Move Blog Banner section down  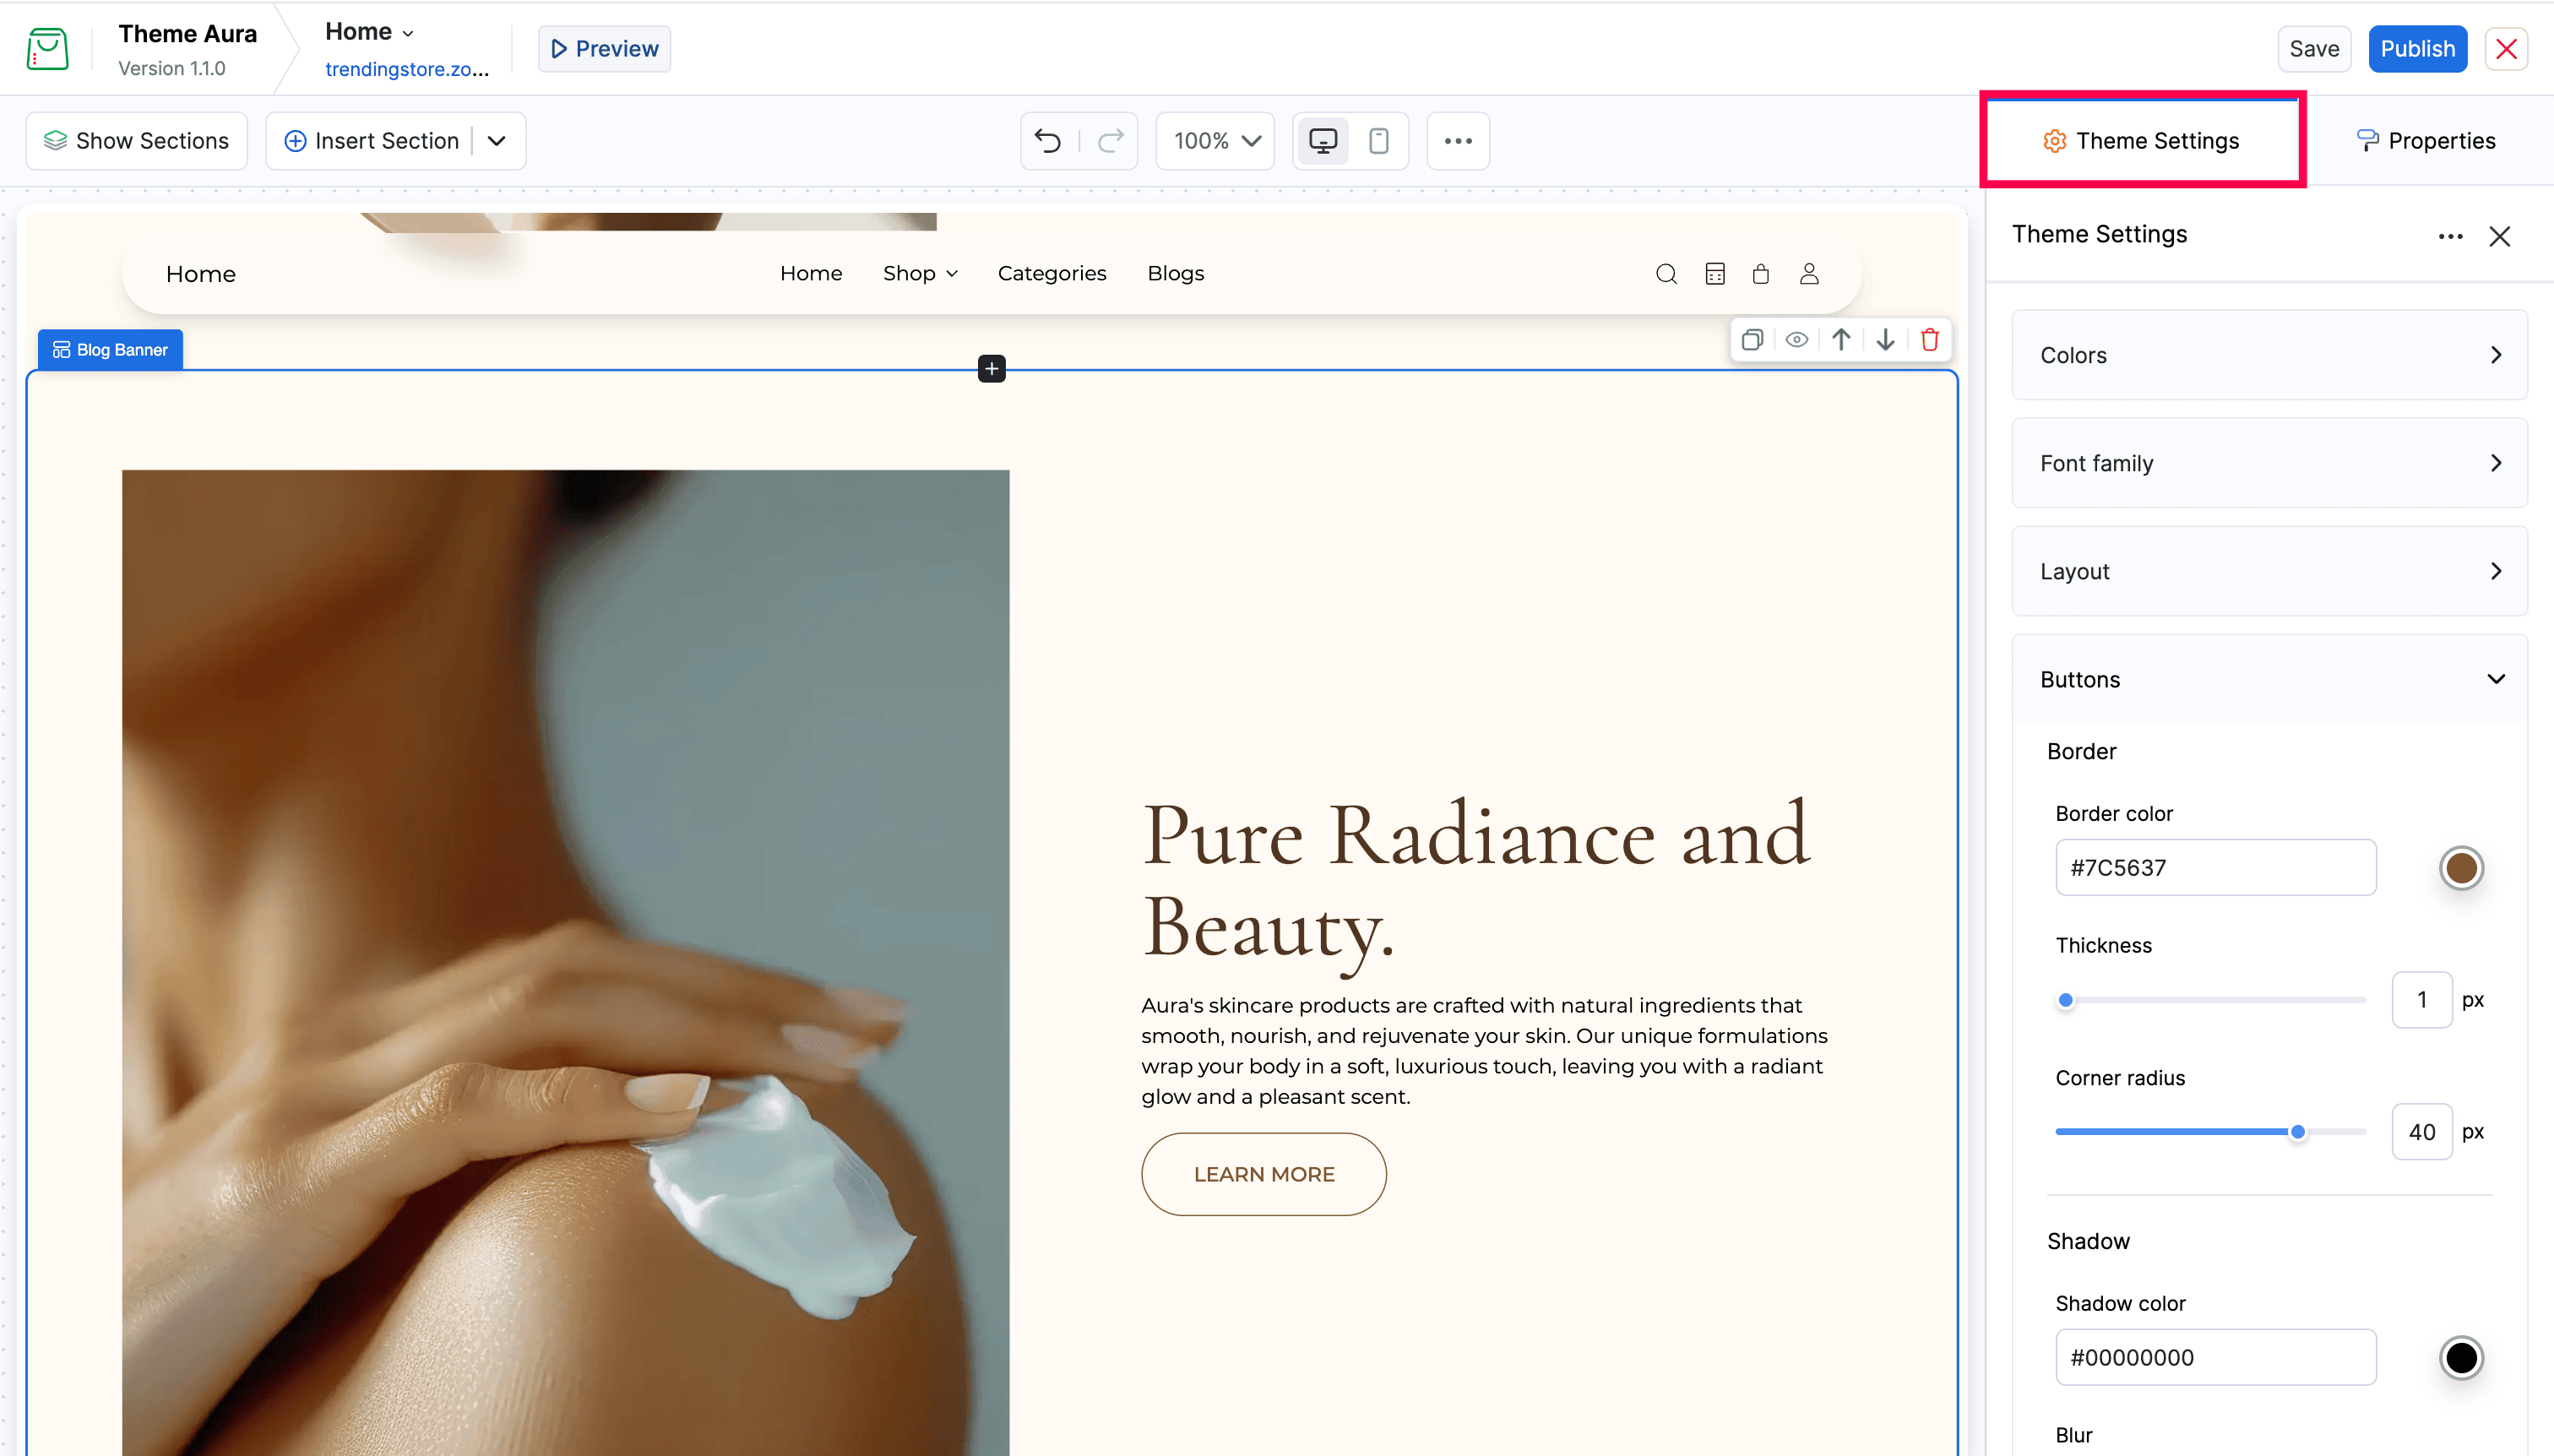[x=1885, y=340]
